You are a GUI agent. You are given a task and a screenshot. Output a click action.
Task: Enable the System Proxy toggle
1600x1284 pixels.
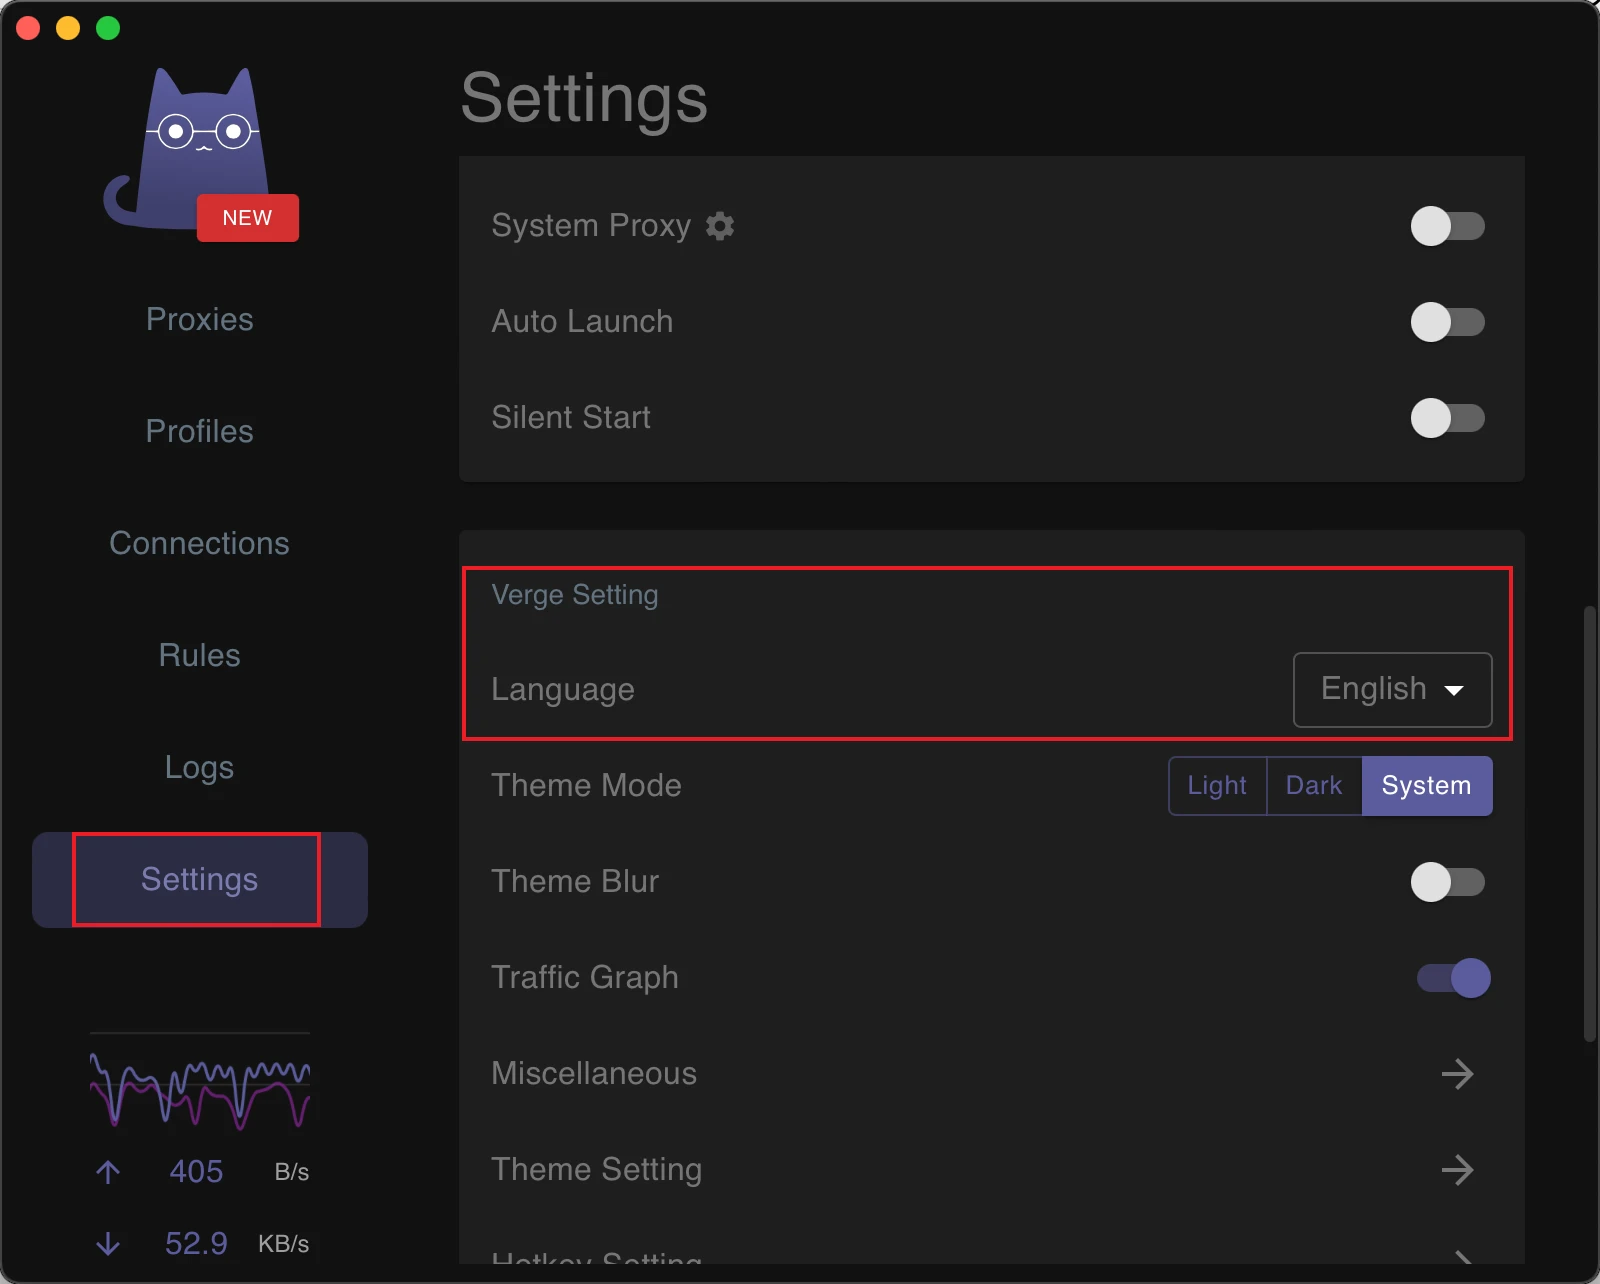[1447, 226]
